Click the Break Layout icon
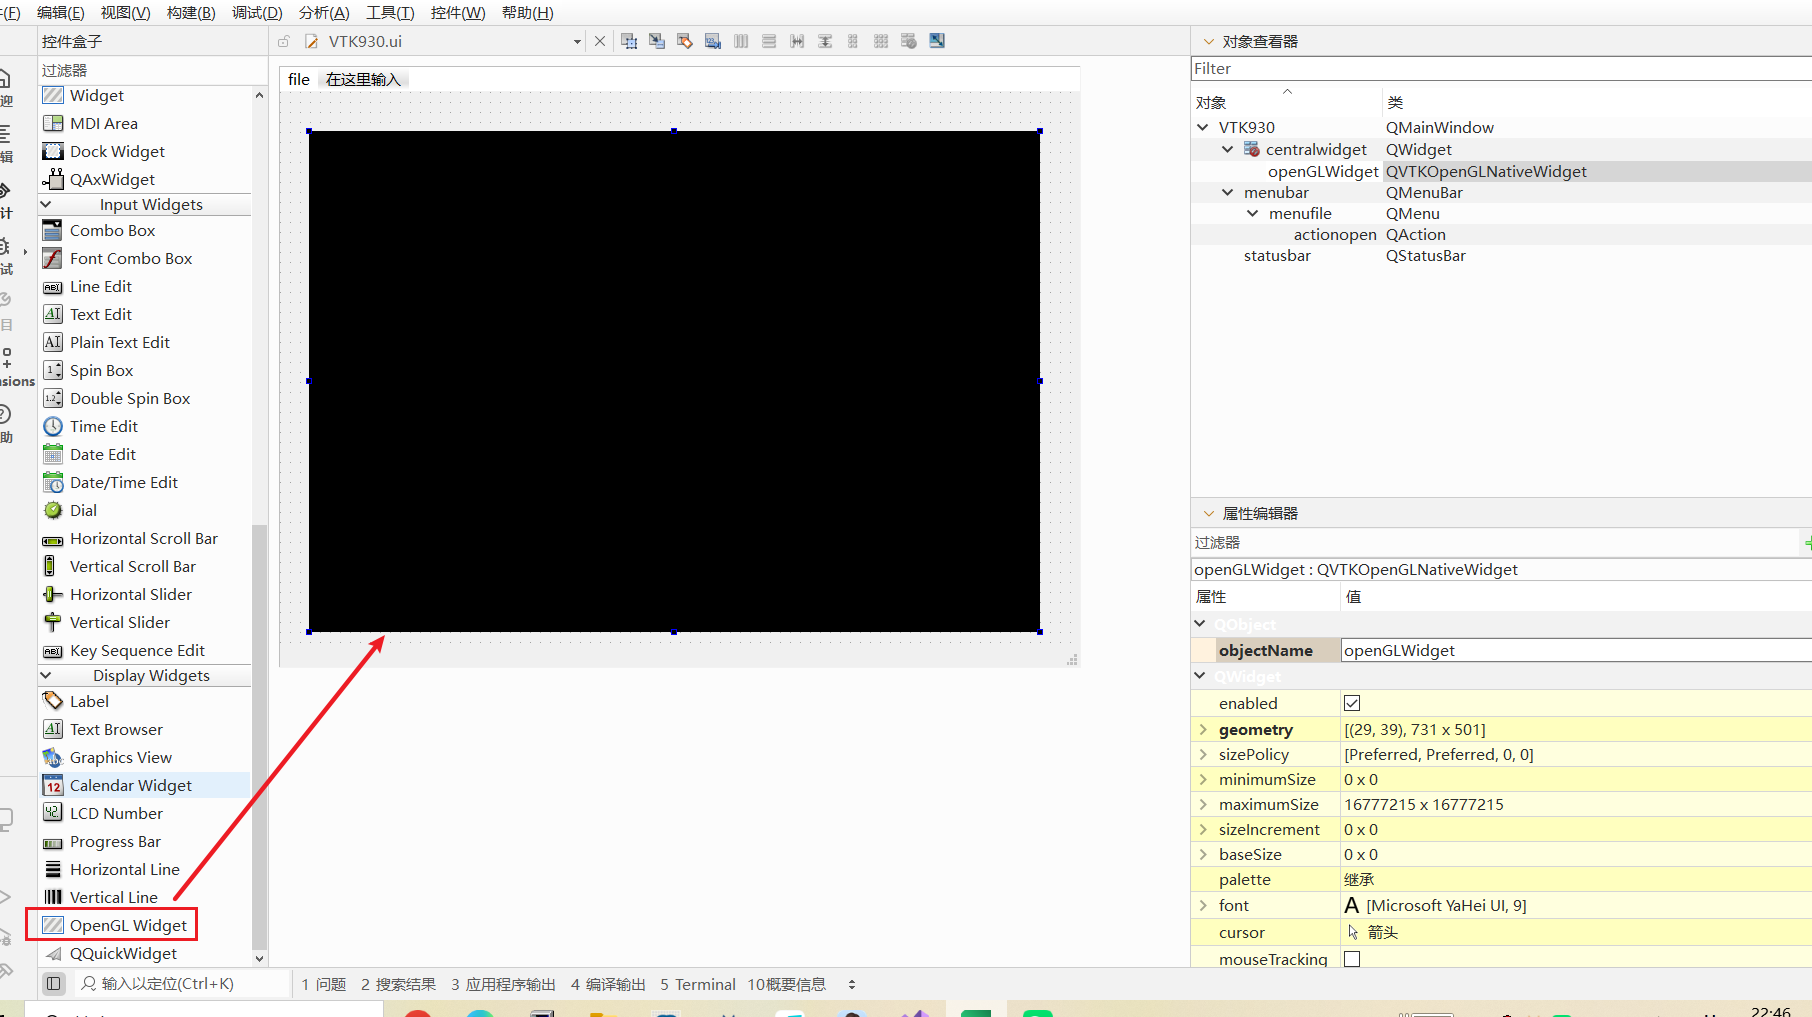Image resolution: width=1812 pixels, height=1017 pixels. pyautogui.click(x=909, y=41)
